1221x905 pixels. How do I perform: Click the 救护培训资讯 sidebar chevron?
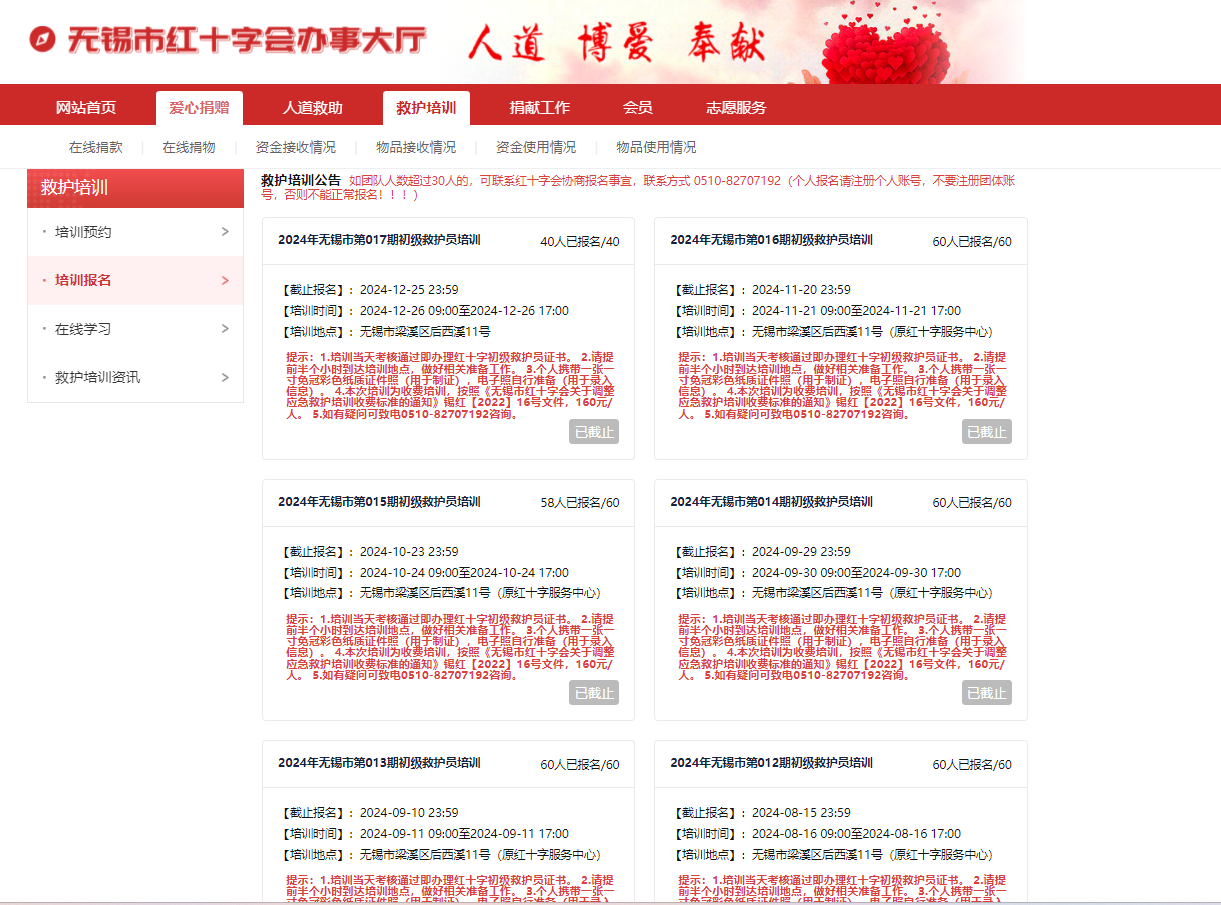225,377
